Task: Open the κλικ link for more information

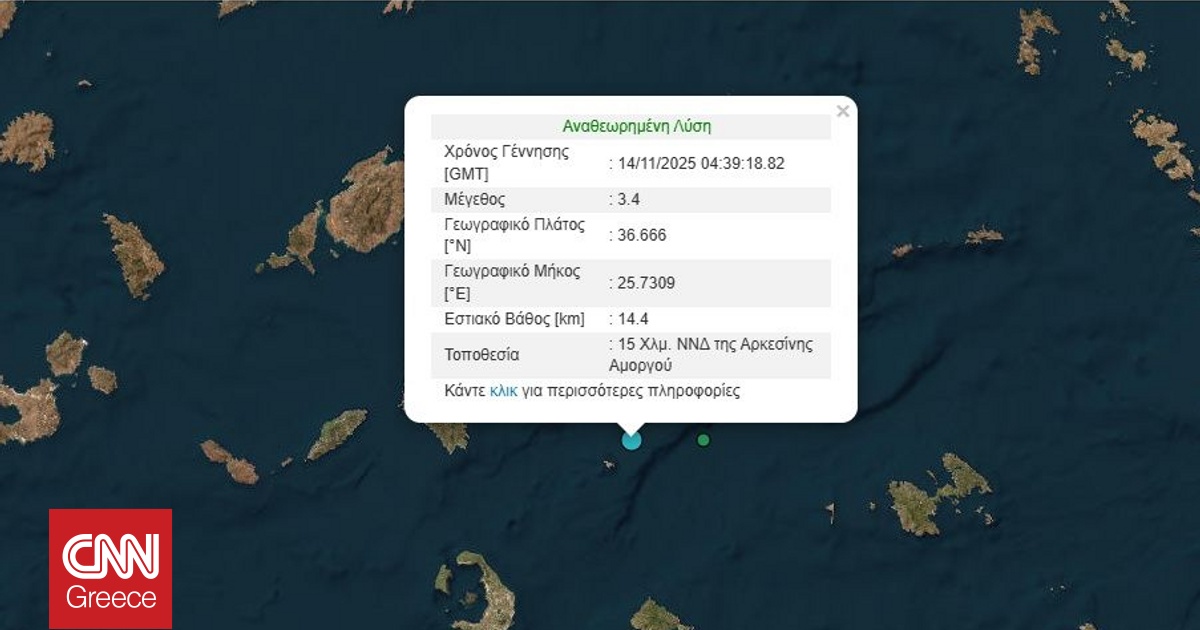Action: (503, 391)
